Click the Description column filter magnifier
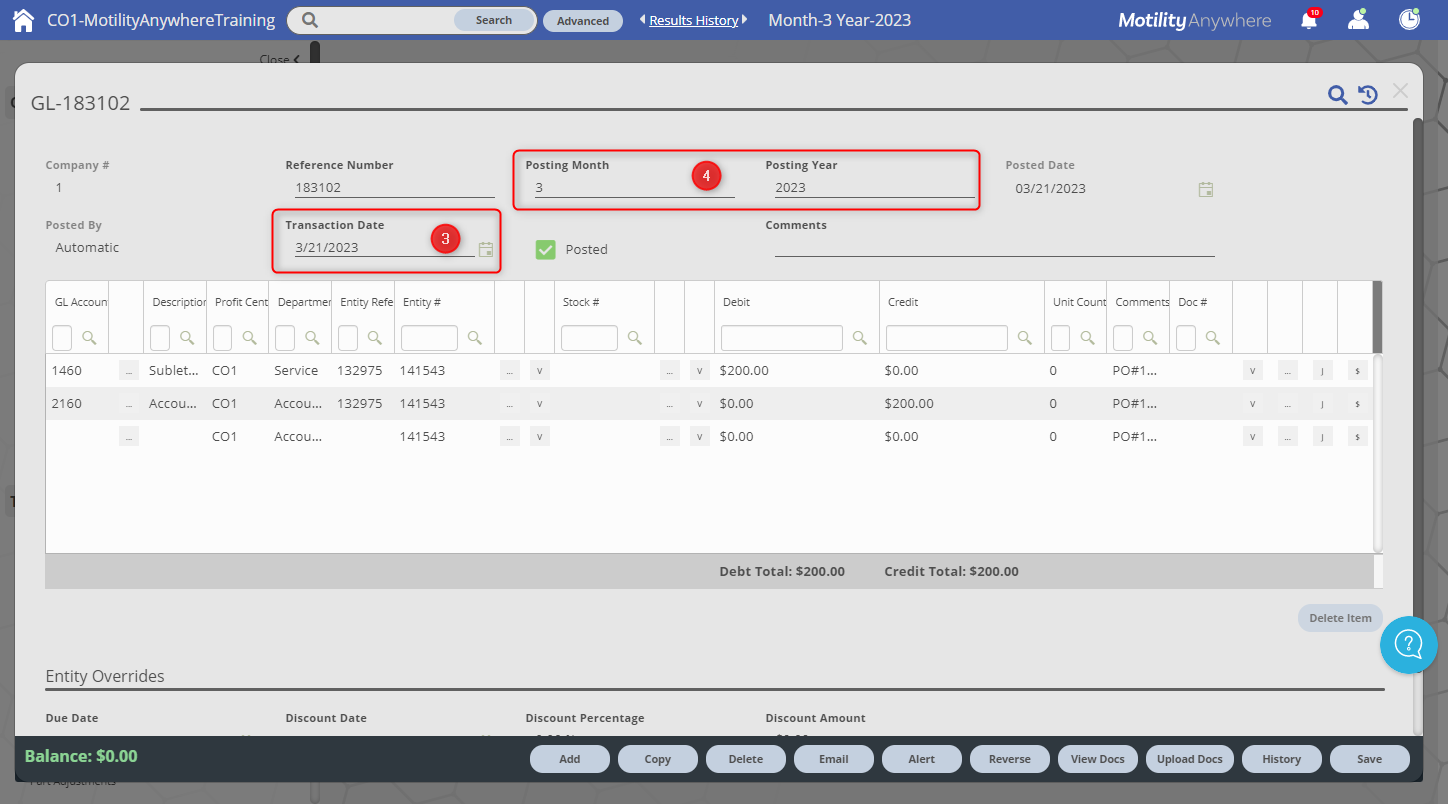This screenshot has height=804, width=1448. click(187, 338)
